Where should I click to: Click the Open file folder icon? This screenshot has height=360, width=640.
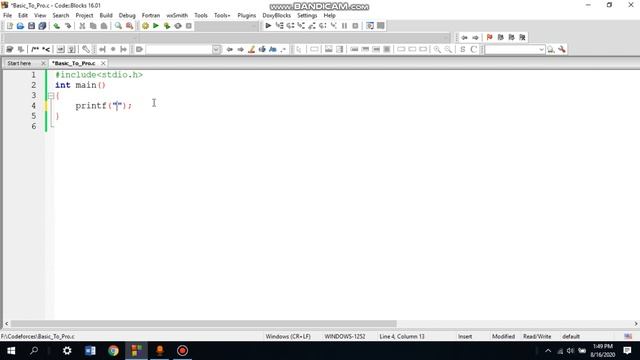(20, 26)
